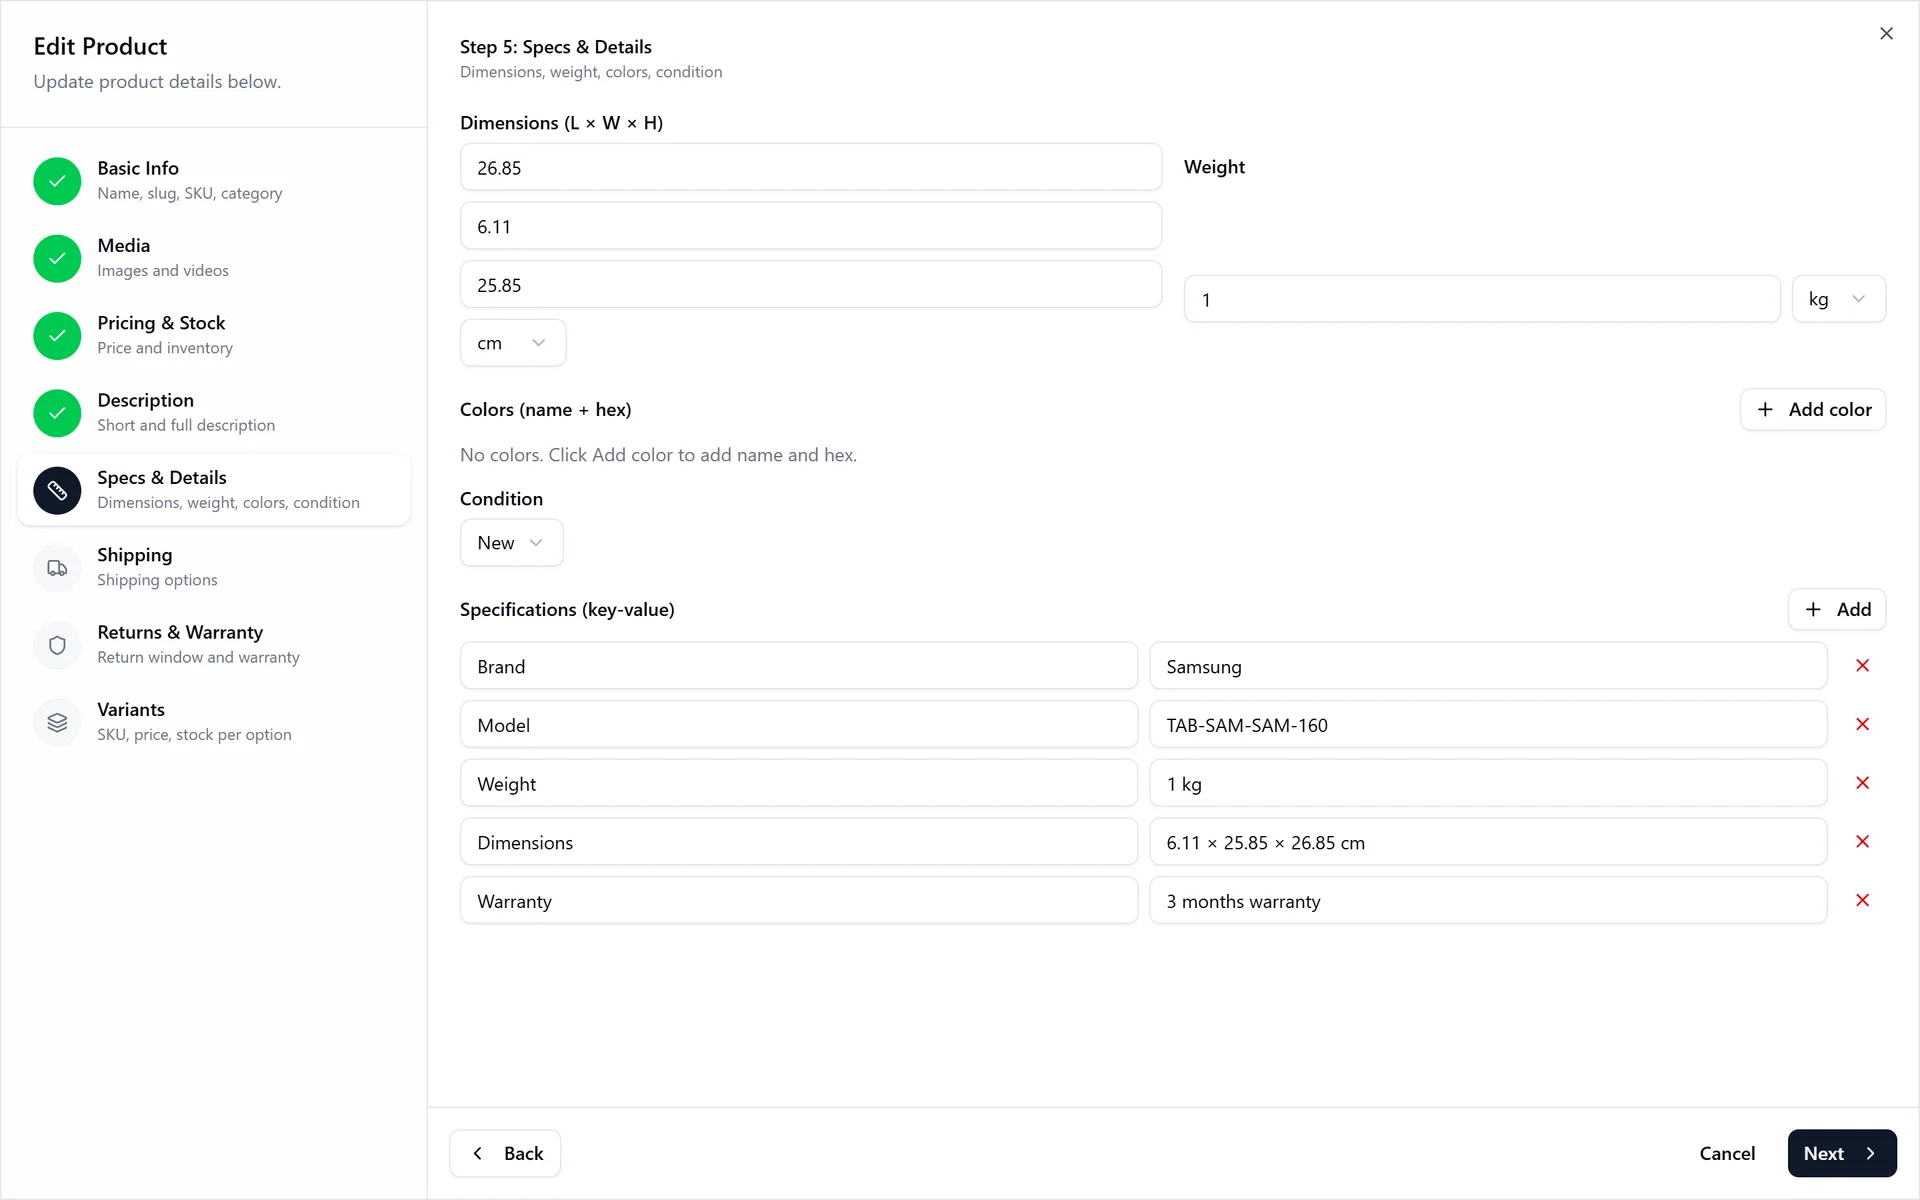
Task: Click the Brand key field
Action: pos(799,666)
